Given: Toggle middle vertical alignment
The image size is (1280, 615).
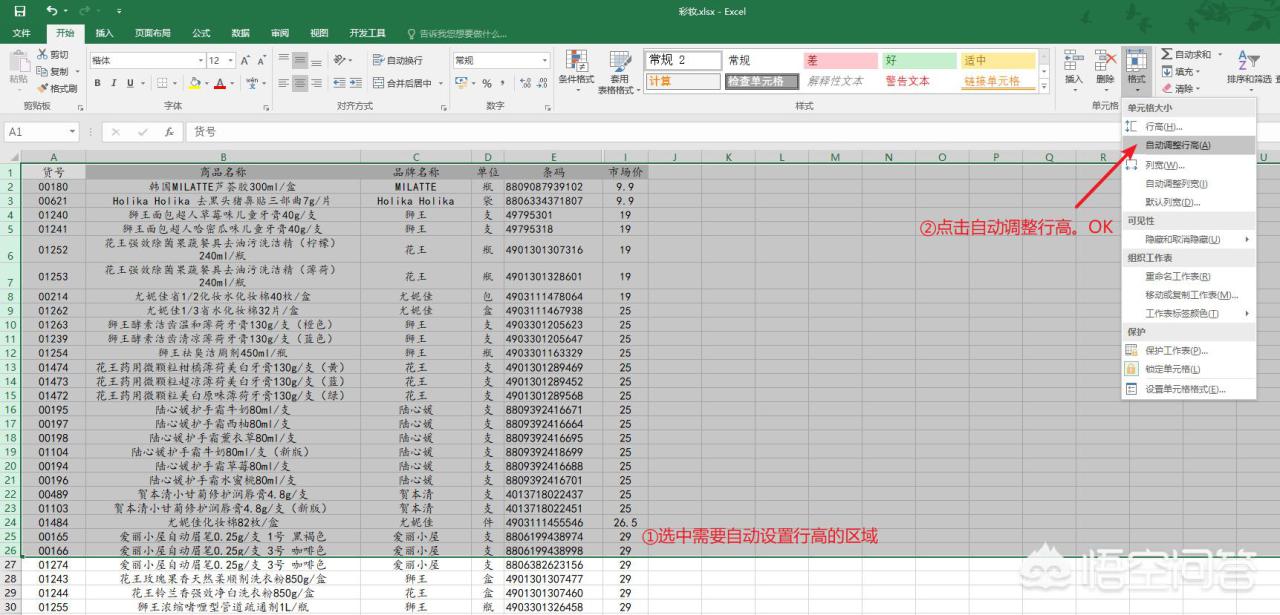Looking at the screenshot, I should click(x=300, y=60).
